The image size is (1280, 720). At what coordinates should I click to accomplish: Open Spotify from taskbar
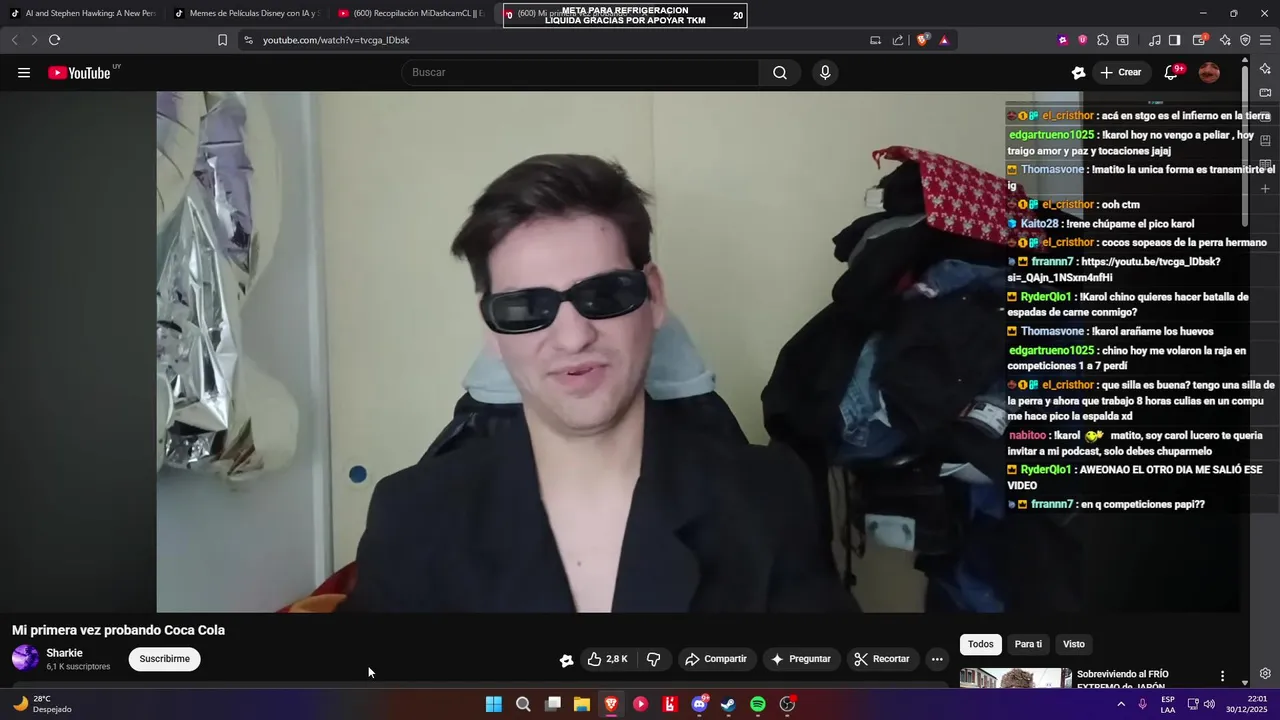pyautogui.click(x=758, y=704)
